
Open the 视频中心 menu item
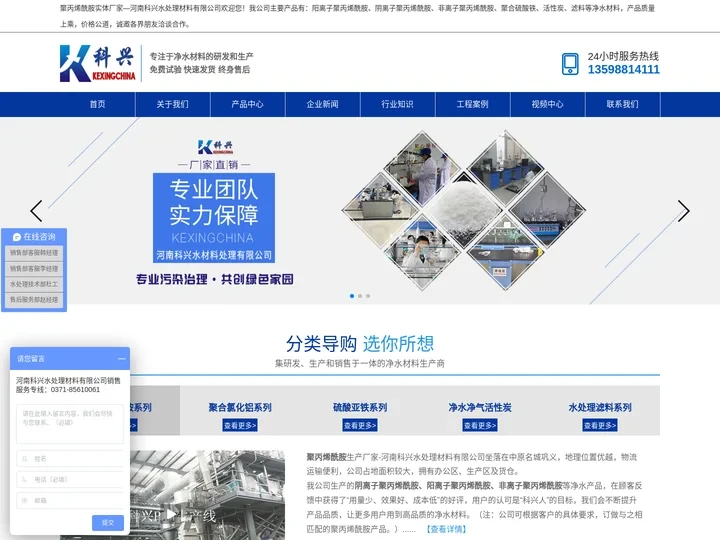click(547, 104)
